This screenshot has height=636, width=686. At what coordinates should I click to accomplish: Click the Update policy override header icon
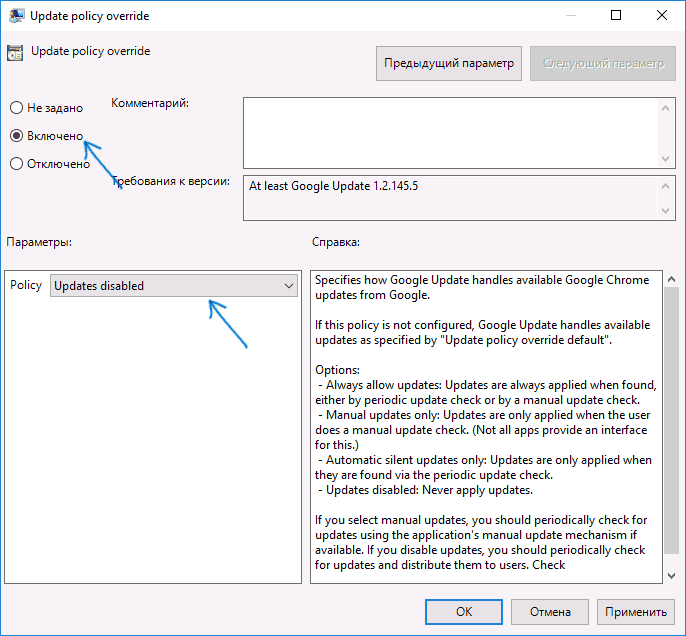(x=16, y=53)
